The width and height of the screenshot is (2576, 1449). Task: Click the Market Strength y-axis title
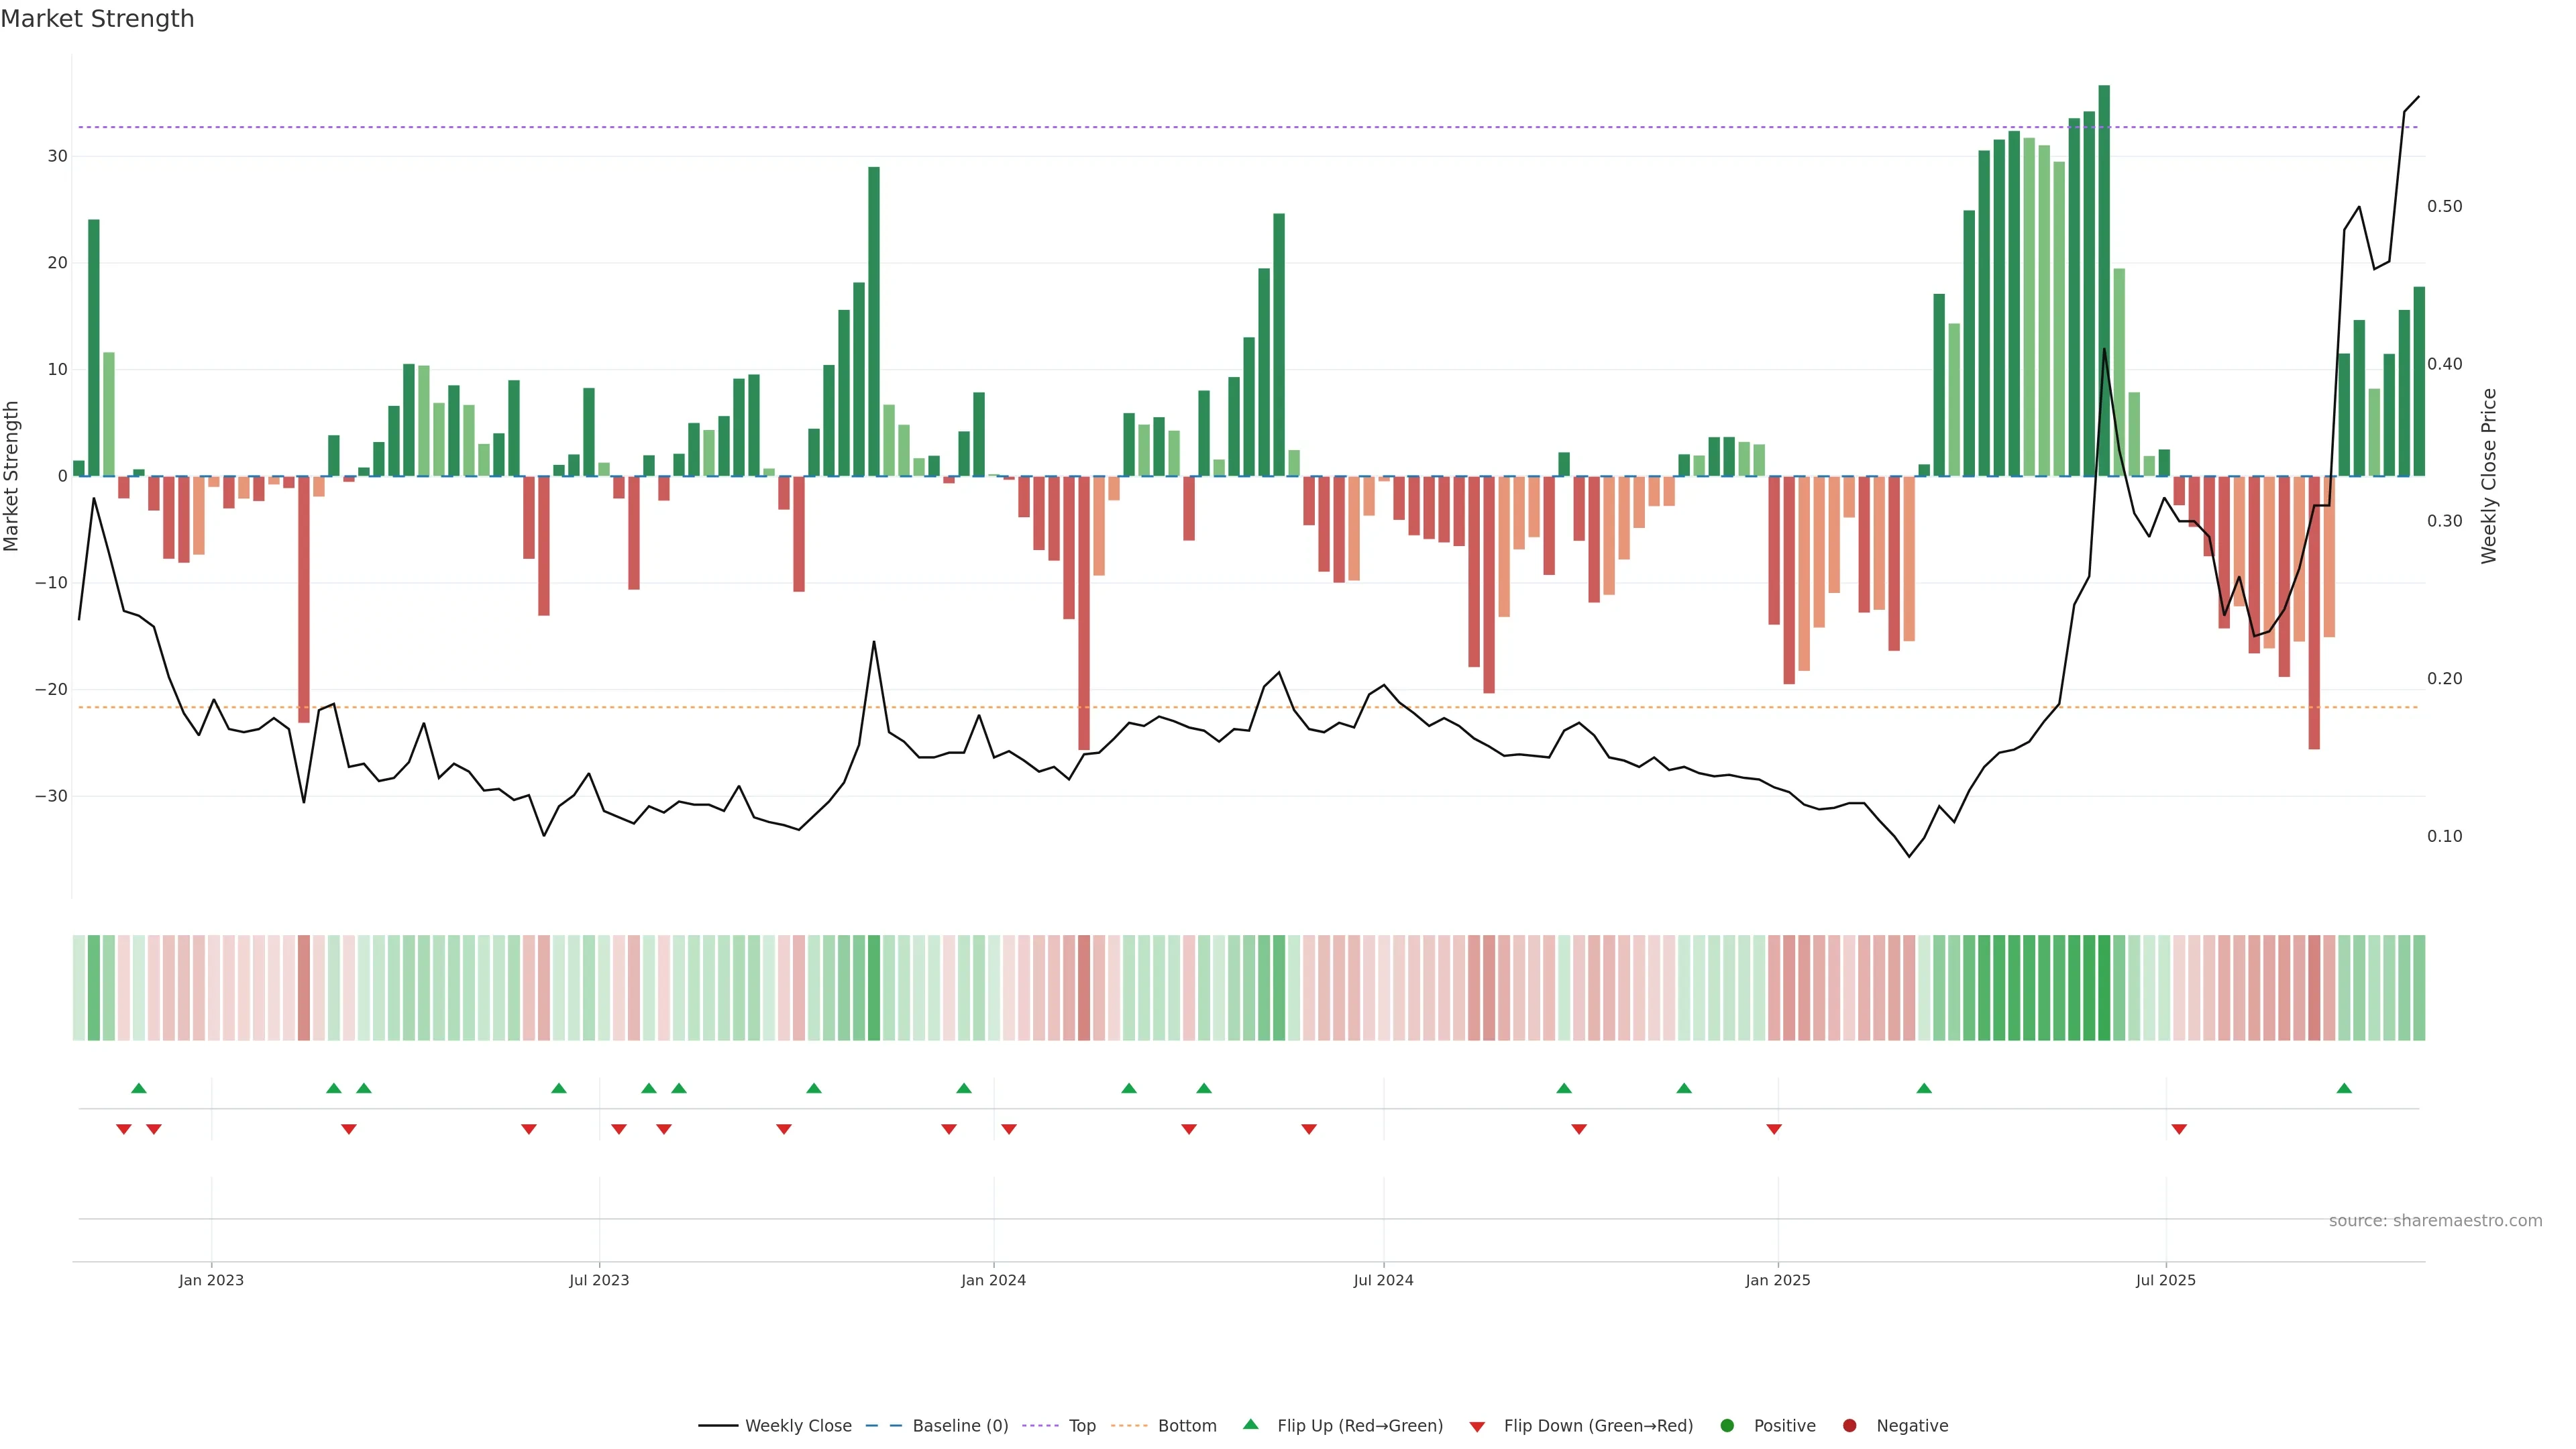point(12,476)
